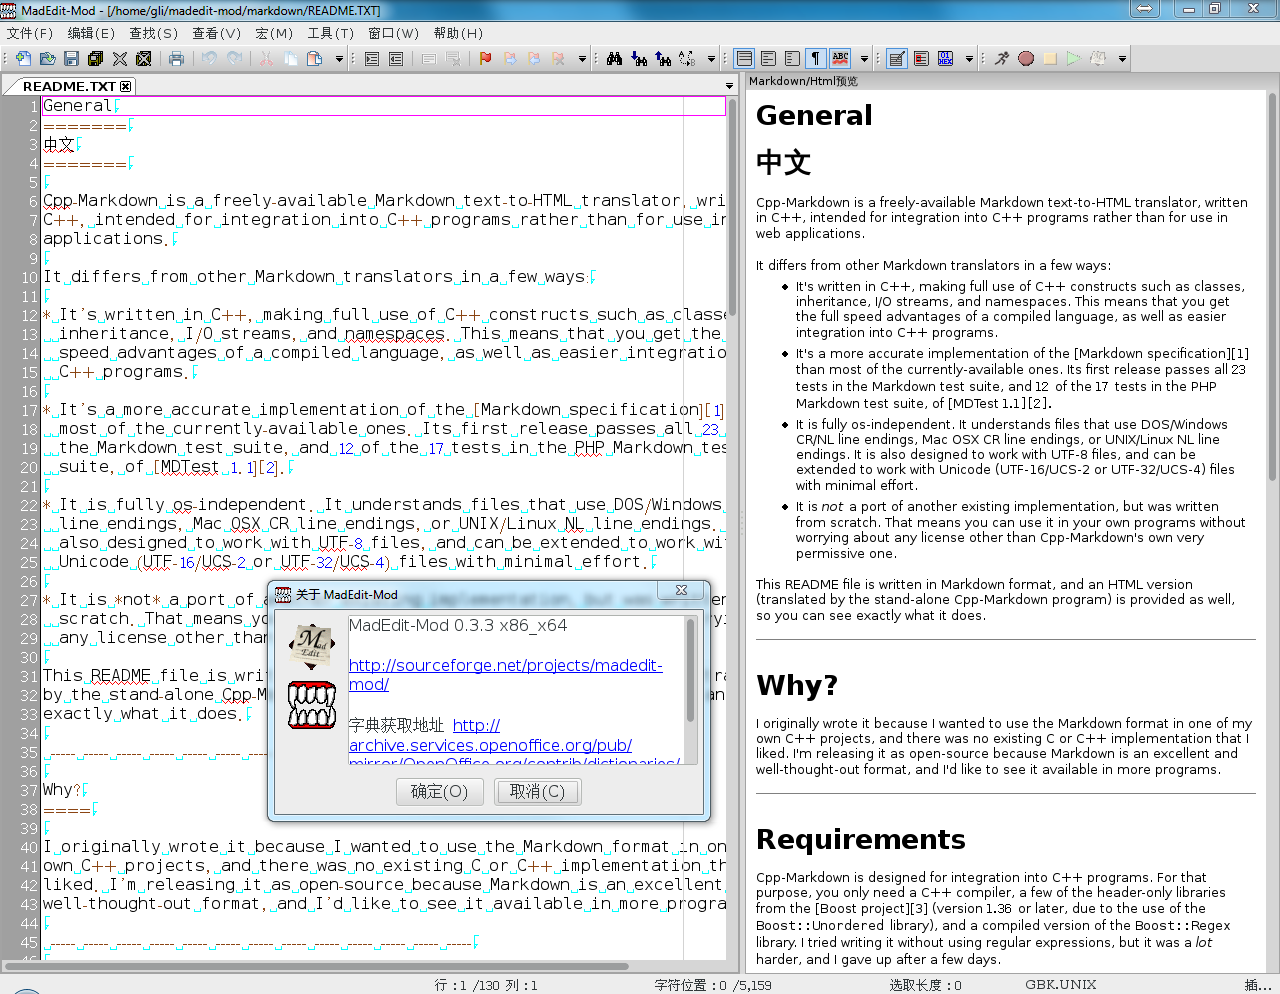Go to next bookmark icon
This screenshot has height=994, width=1280.
point(510,59)
